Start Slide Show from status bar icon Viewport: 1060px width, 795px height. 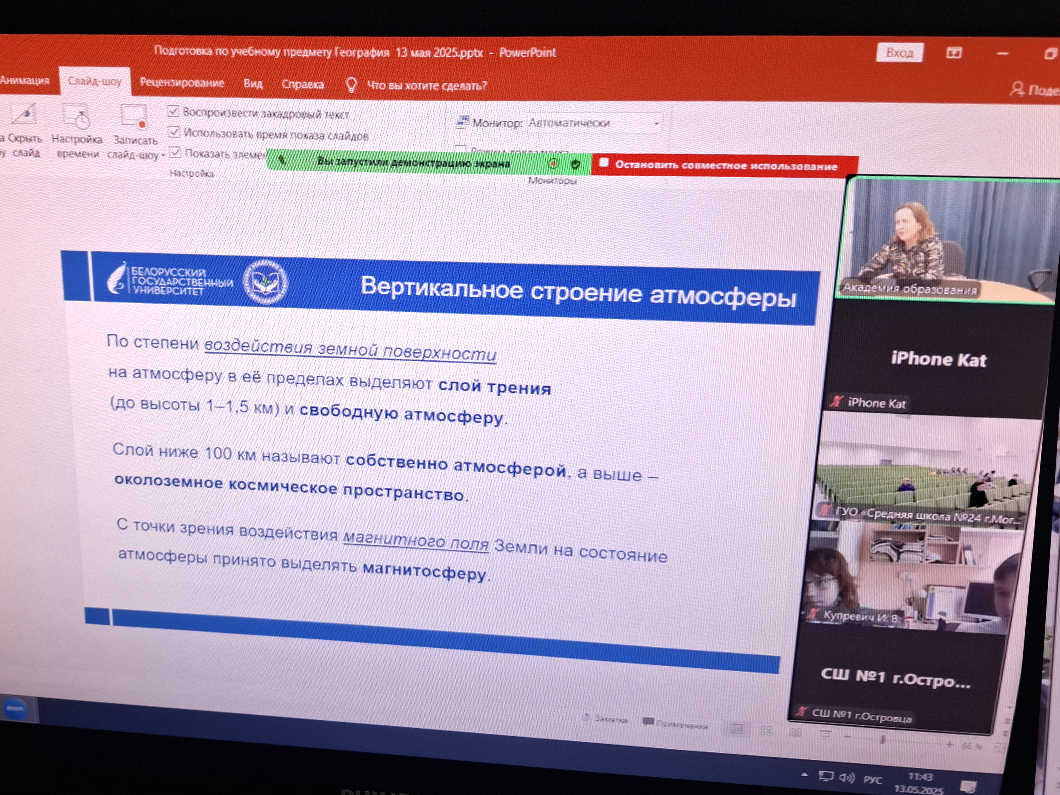tap(825, 735)
